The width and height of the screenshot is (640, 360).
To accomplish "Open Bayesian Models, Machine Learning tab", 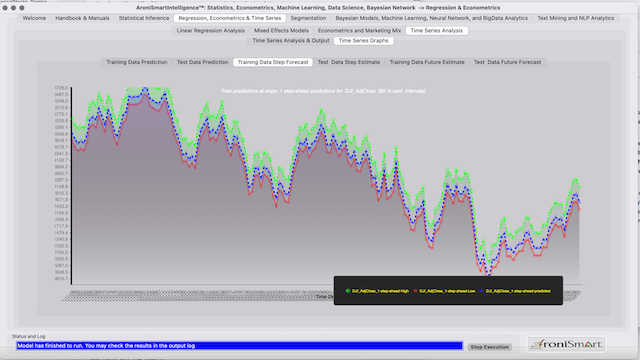I will (x=431, y=18).
